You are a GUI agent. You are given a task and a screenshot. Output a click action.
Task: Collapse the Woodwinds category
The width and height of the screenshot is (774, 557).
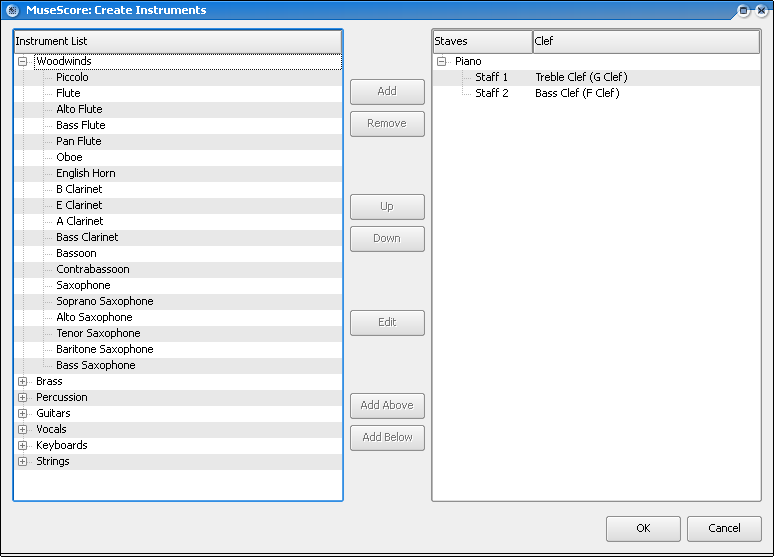pos(22,61)
